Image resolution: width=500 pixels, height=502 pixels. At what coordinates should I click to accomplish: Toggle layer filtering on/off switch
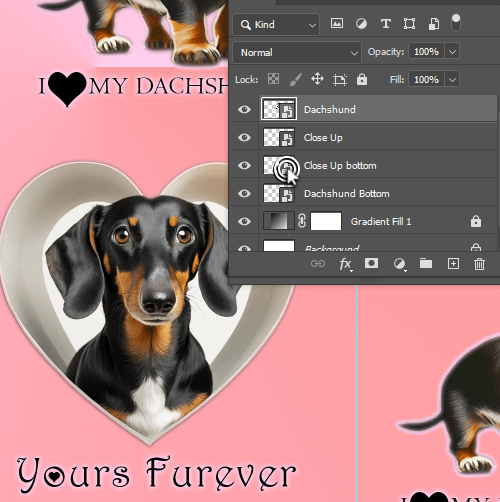(x=456, y=23)
